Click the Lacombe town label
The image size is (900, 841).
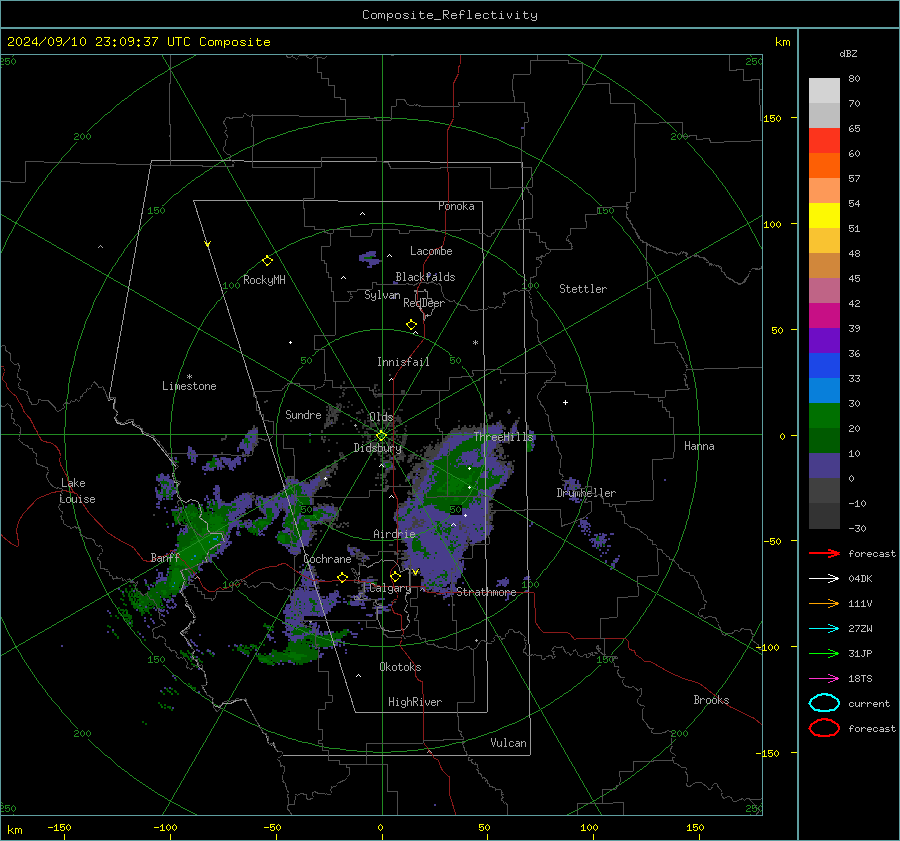pyautogui.click(x=431, y=251)
